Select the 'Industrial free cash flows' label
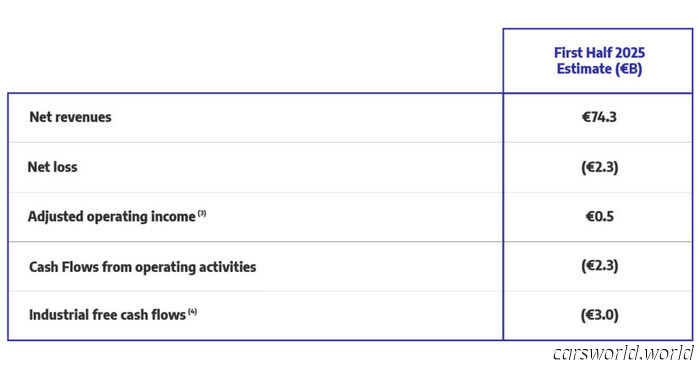 coord(107,315)
